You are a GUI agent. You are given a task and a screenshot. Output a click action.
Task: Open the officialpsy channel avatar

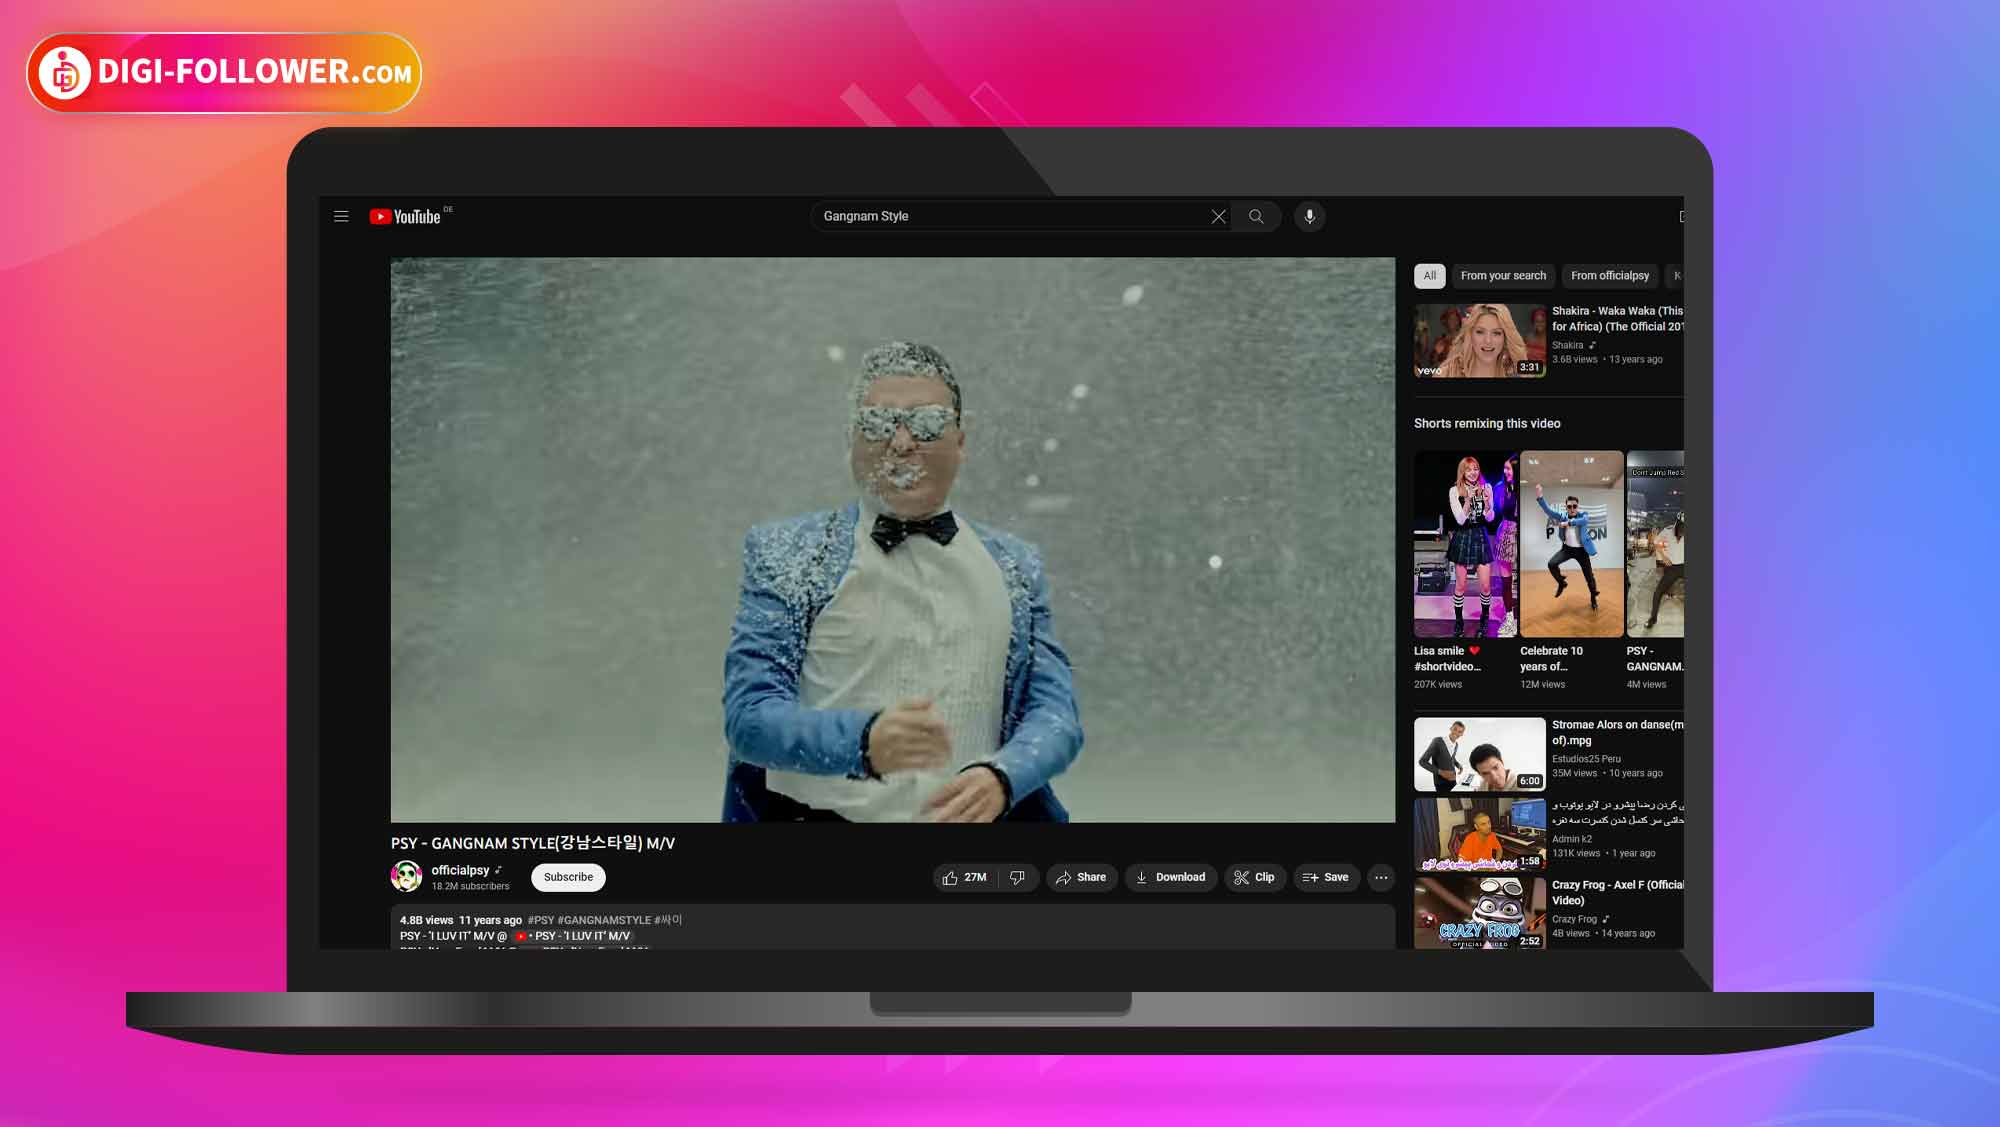(406, 877)
